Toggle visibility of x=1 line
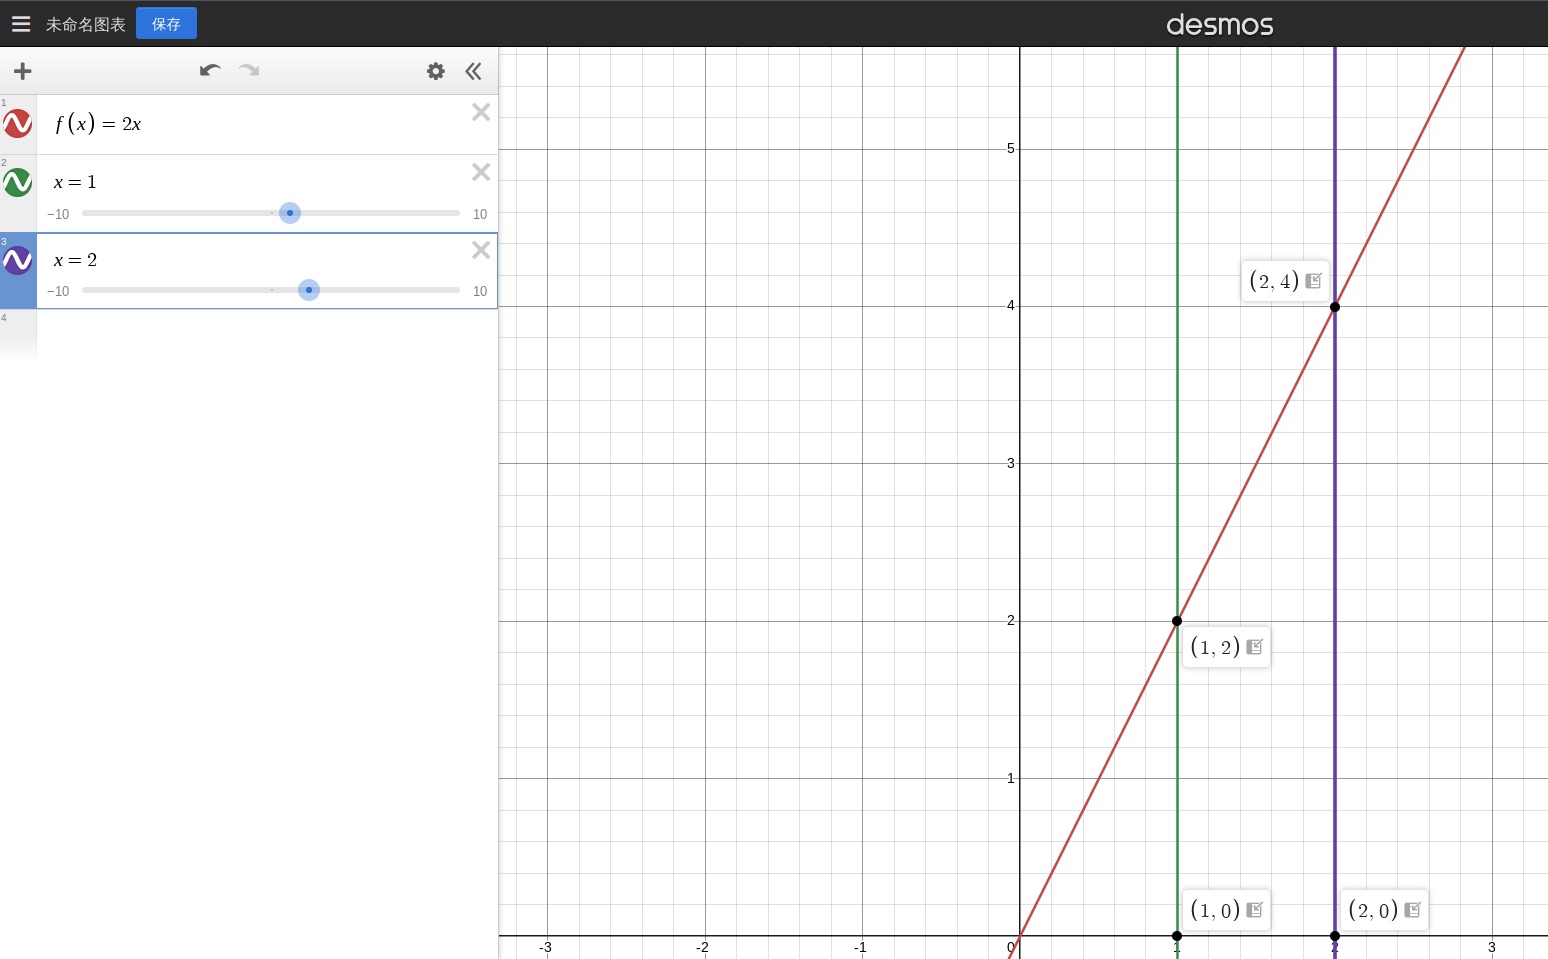Viewport: 1548px width, 959px height. point(18,182)
